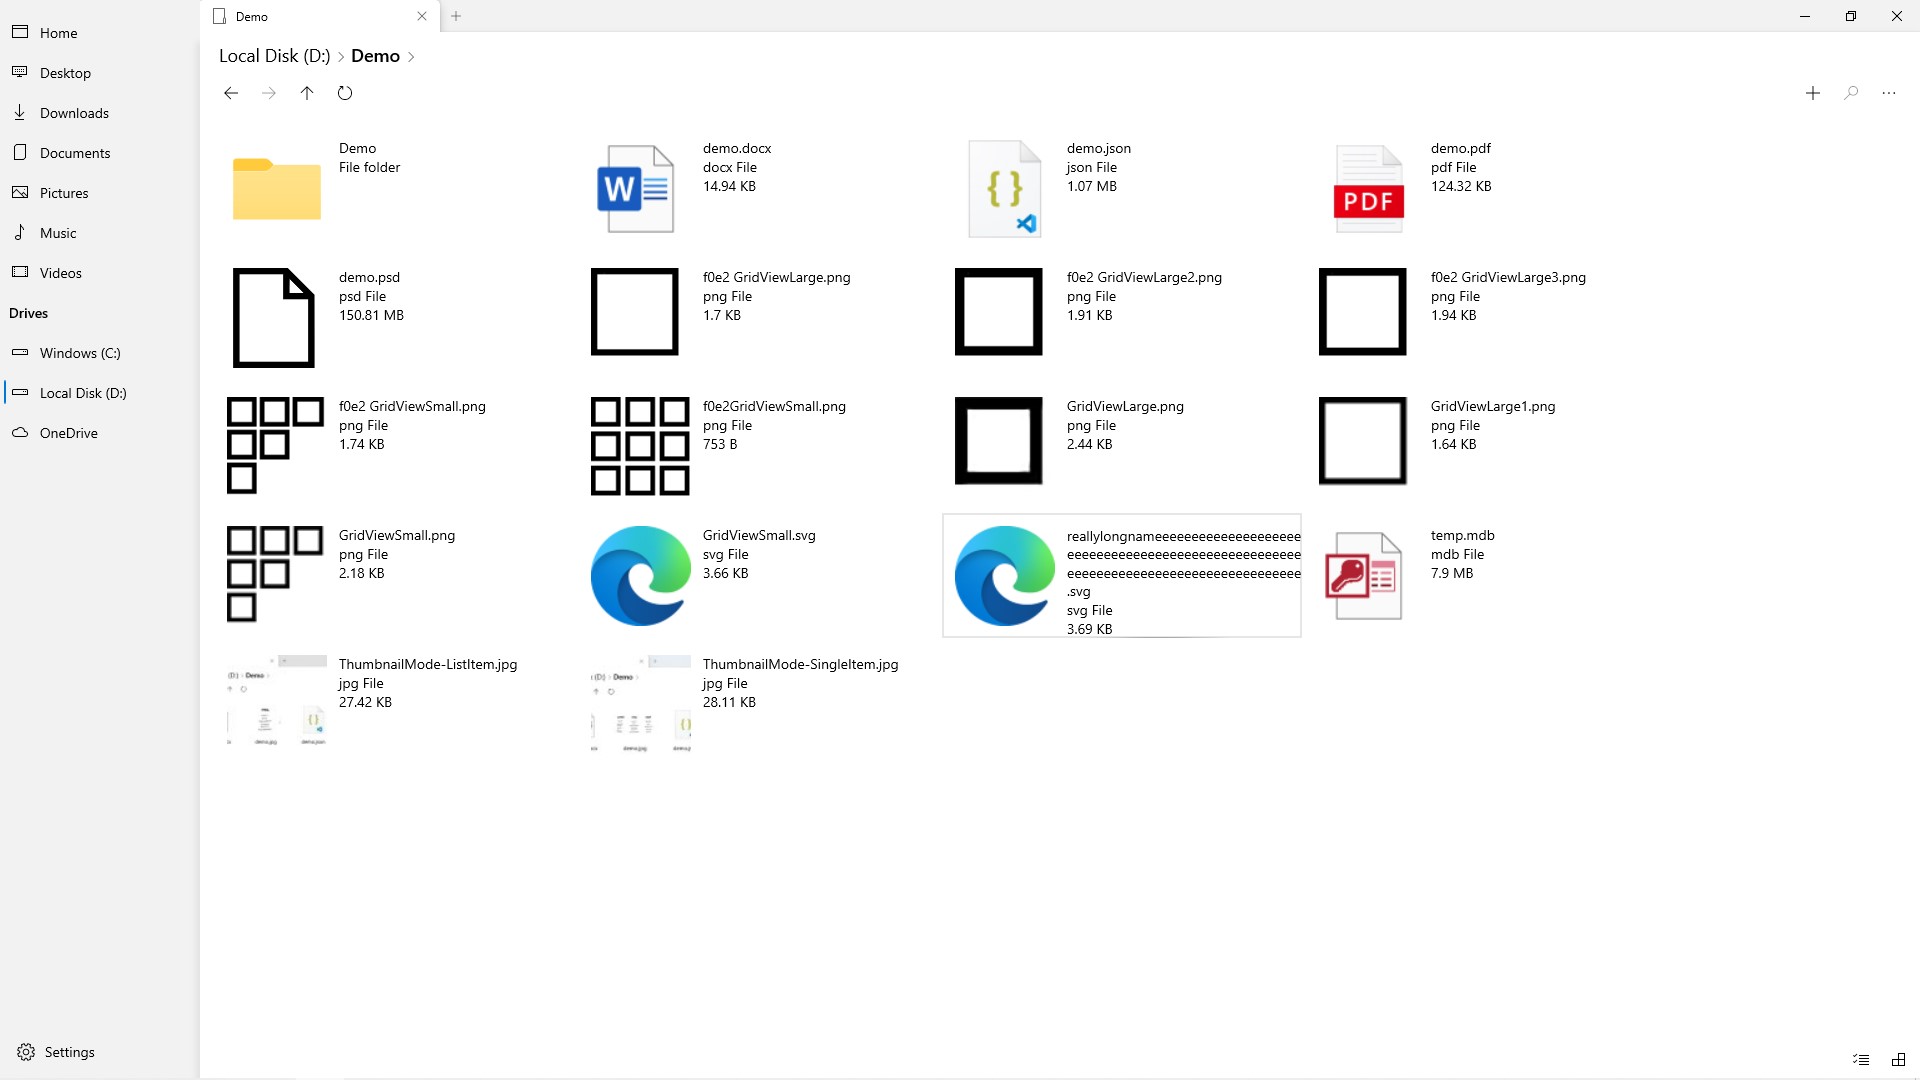1920x1080 pixels.
Task: Click the back navigation arrow
Action: tap(231, 93)
